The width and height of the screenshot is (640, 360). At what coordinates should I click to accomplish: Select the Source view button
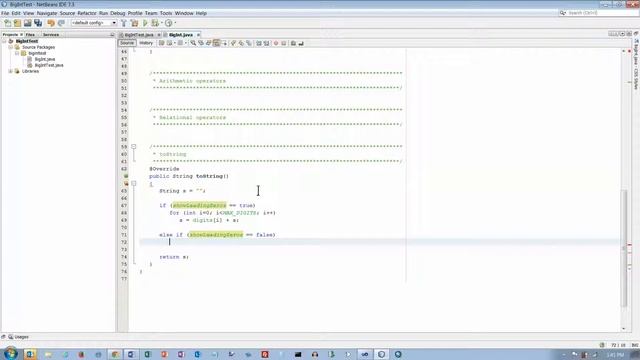click(x=127, y=43)
